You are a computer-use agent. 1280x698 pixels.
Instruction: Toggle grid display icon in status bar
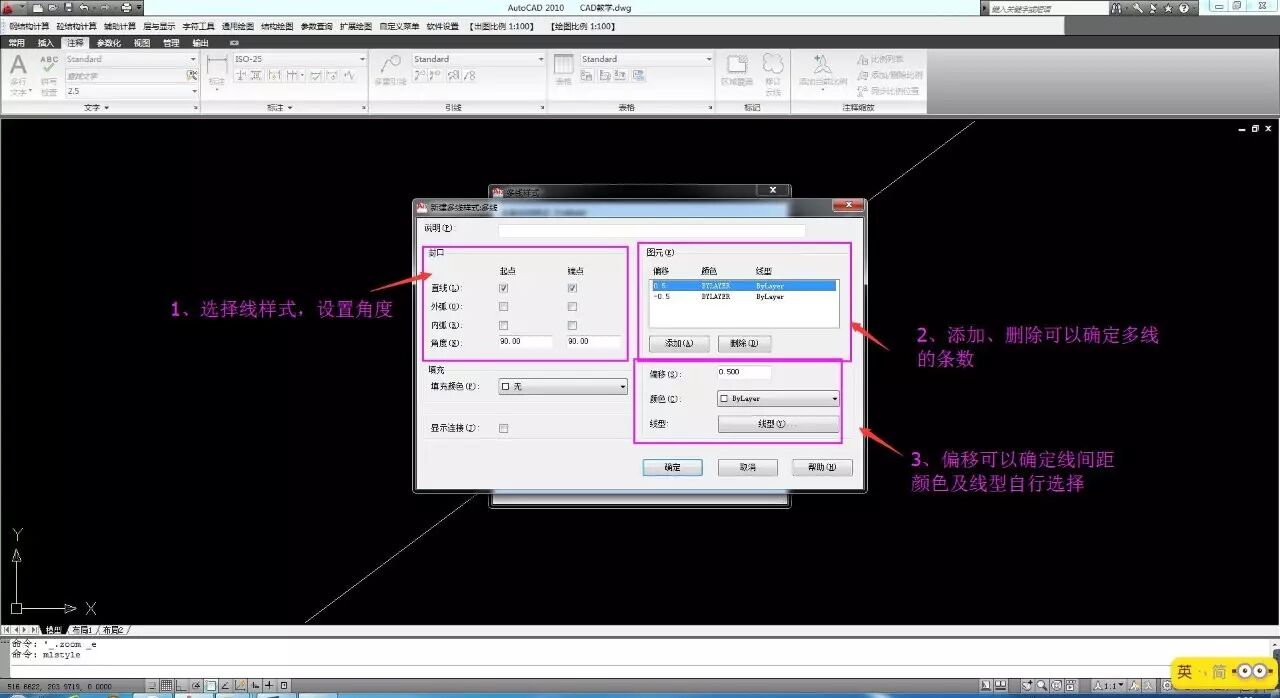[x=166, y=686]
